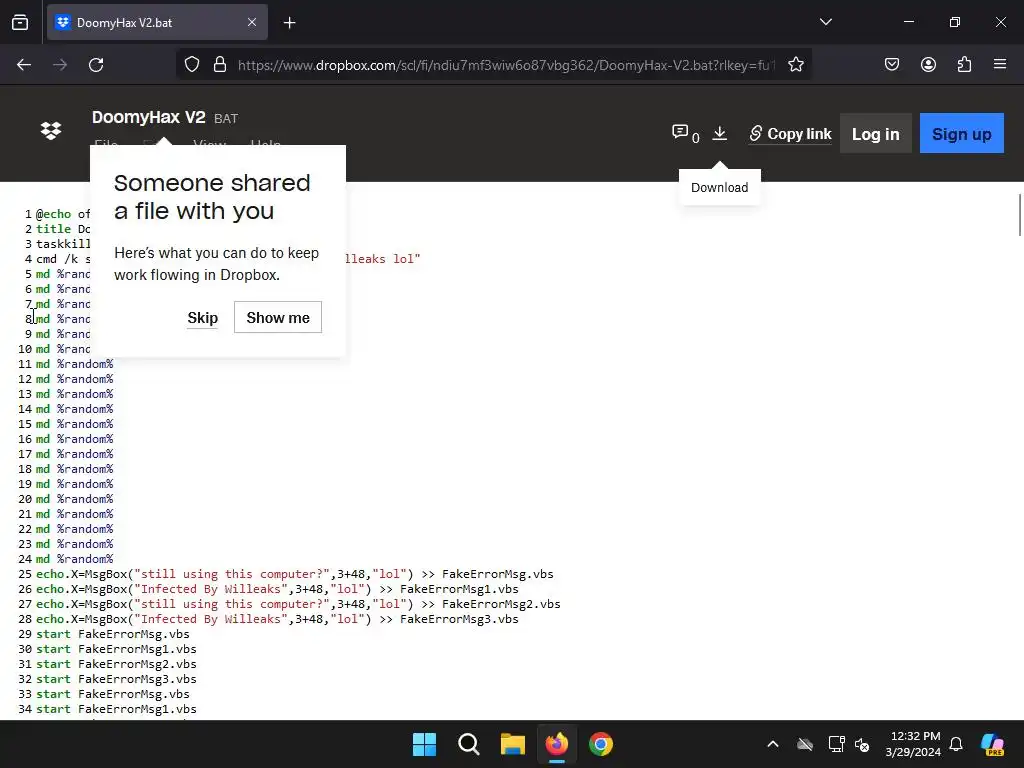This screenshot has height=768, width=1024.
Task: Open Copilot preview icon
Action: 992,744
